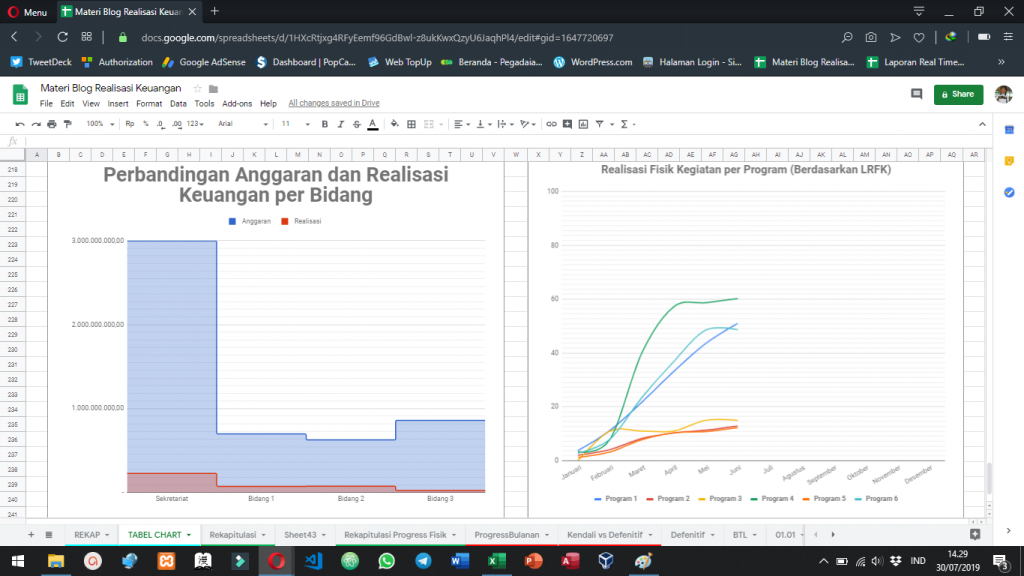Open the cell borders tool
The width and height of the screenshot is (1024, 576).
pyautogui.click(x=411, y=124)
